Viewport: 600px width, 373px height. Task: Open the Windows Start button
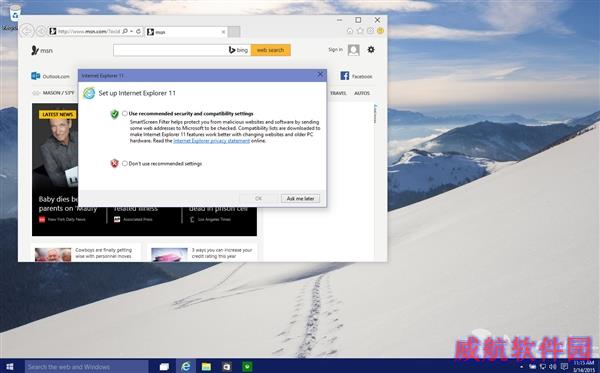coord(10,366)
